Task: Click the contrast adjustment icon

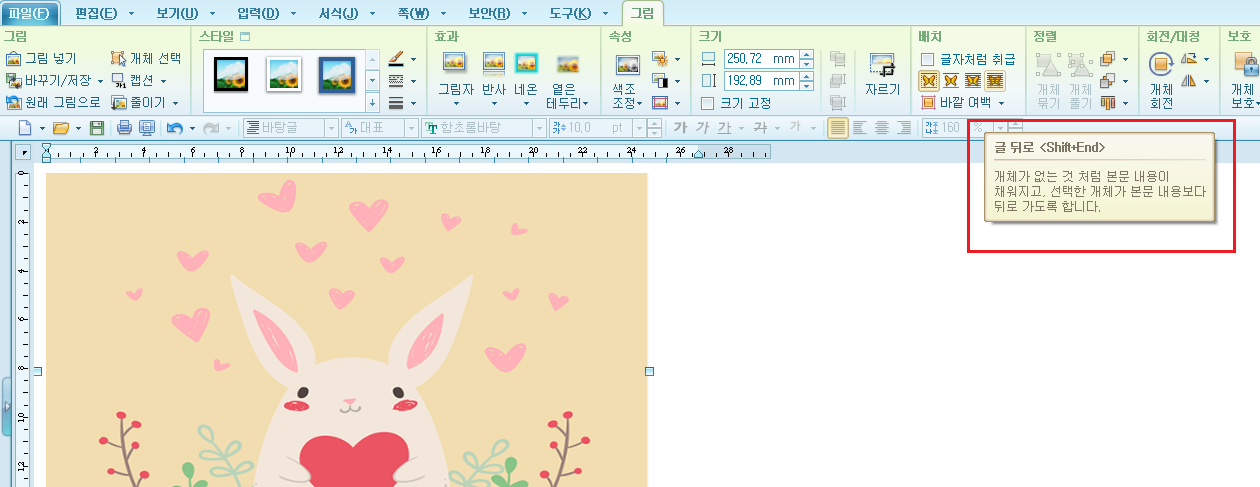Action: click(659, 80)
